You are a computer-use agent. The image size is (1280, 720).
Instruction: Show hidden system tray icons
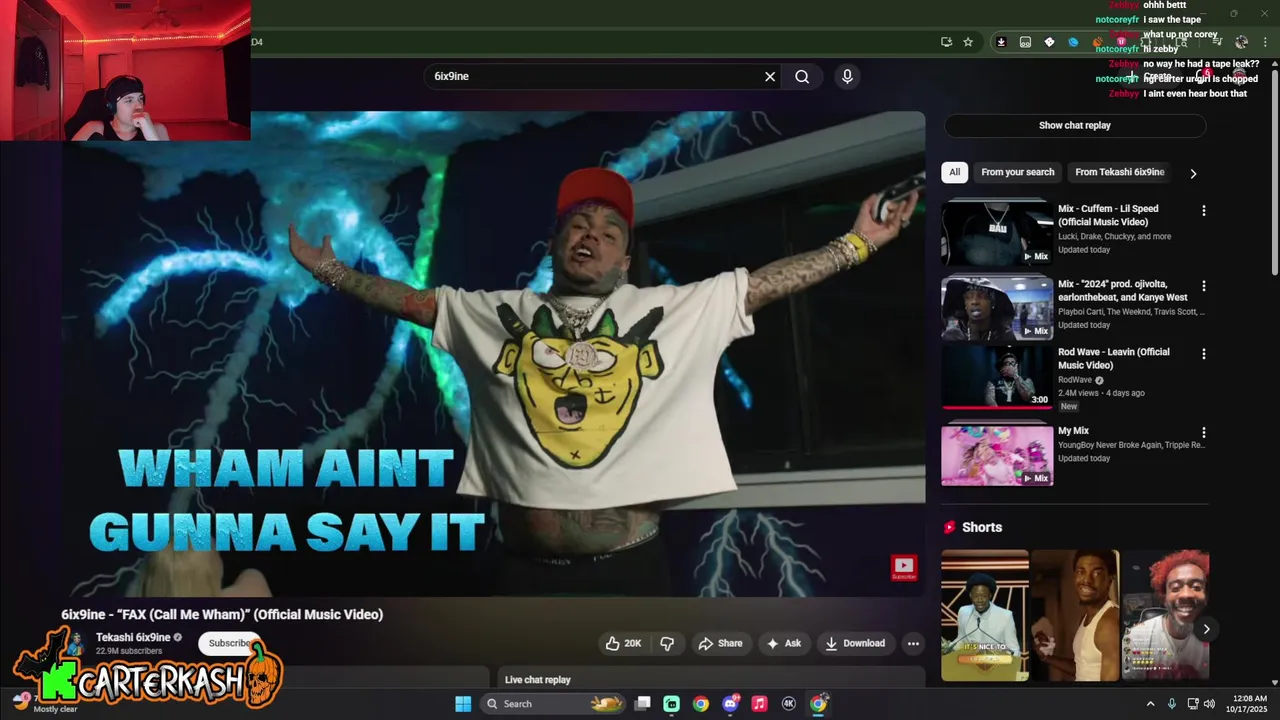coord(1150,704)
